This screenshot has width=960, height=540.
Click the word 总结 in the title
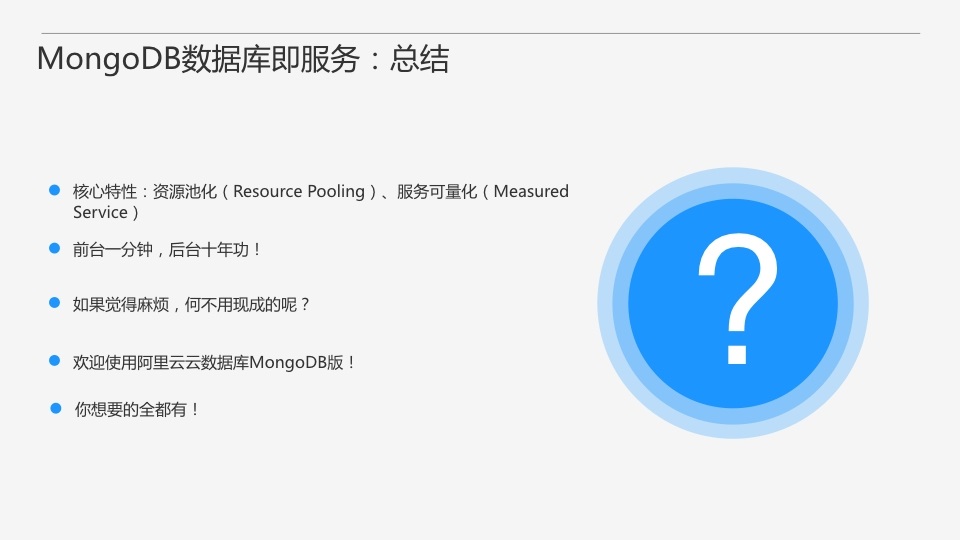coord(420,59)
